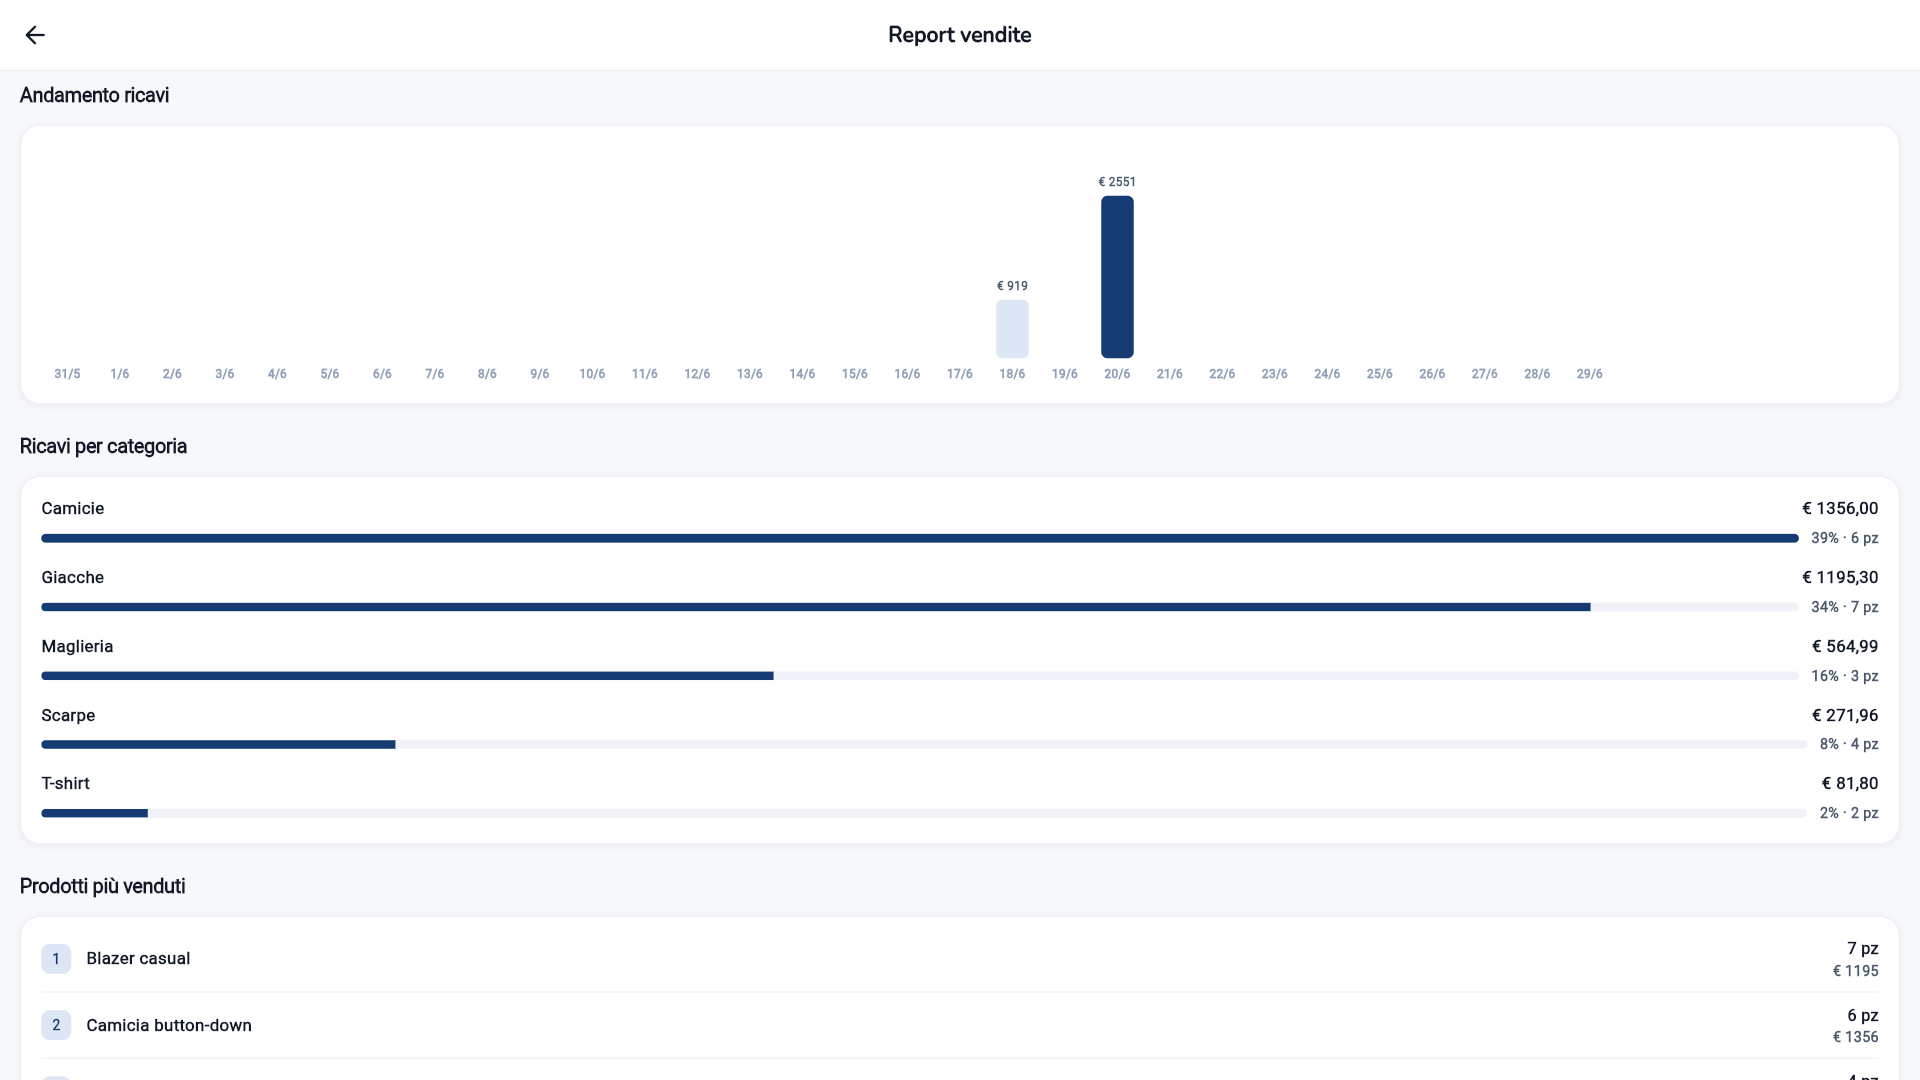Select the Giacche category name

click(x=73, y=577)
